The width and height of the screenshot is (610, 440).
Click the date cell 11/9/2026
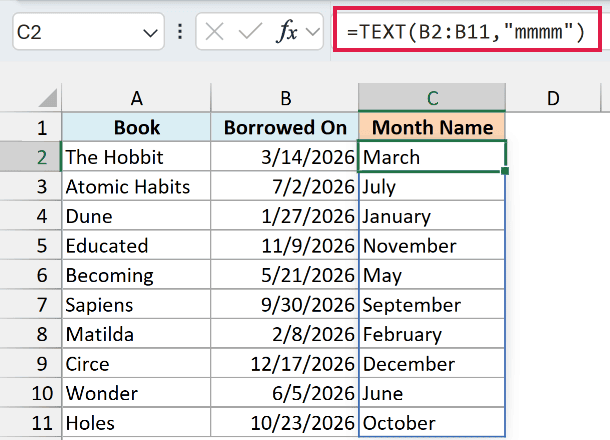285,245
